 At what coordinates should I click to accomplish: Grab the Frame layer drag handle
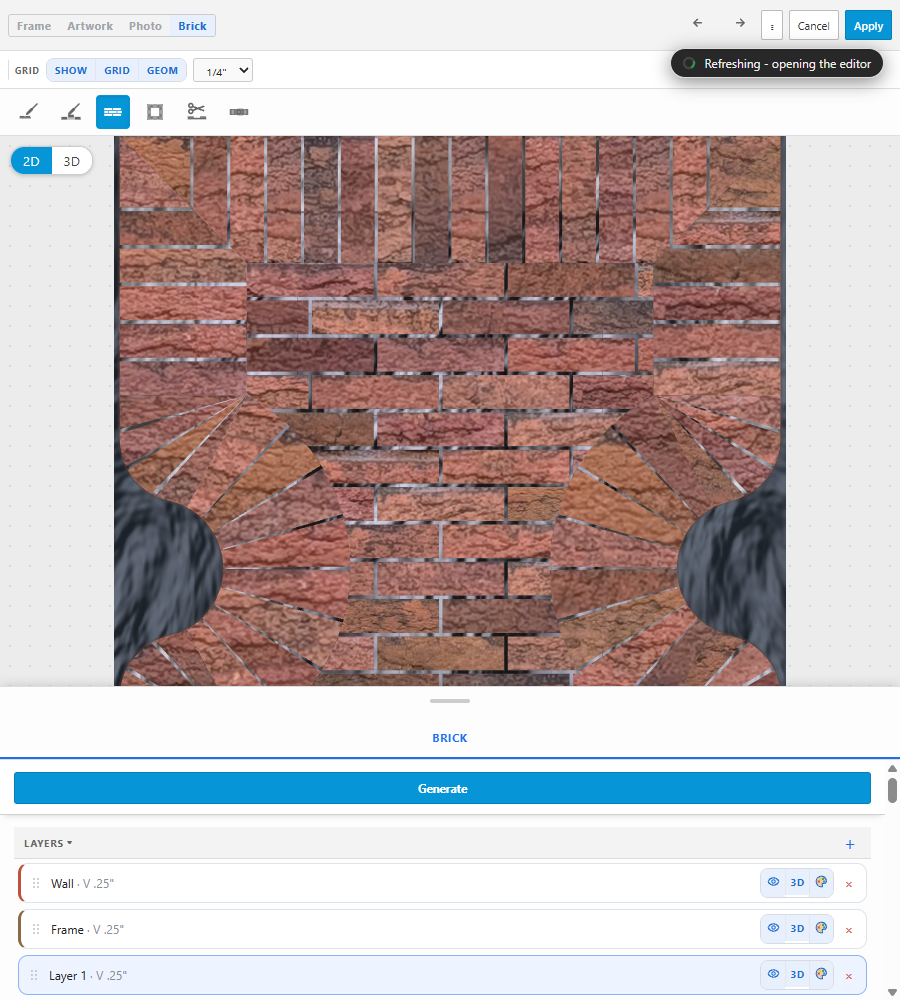36,929
